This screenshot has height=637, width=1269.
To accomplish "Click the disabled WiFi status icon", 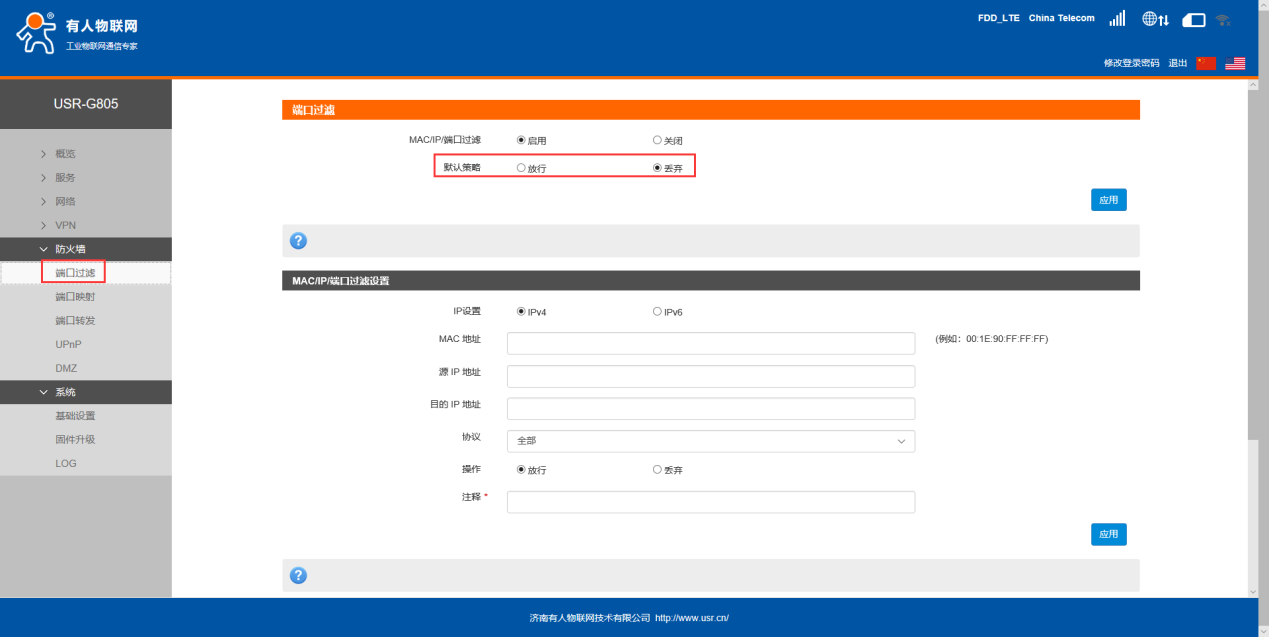I will (1223, 20).
